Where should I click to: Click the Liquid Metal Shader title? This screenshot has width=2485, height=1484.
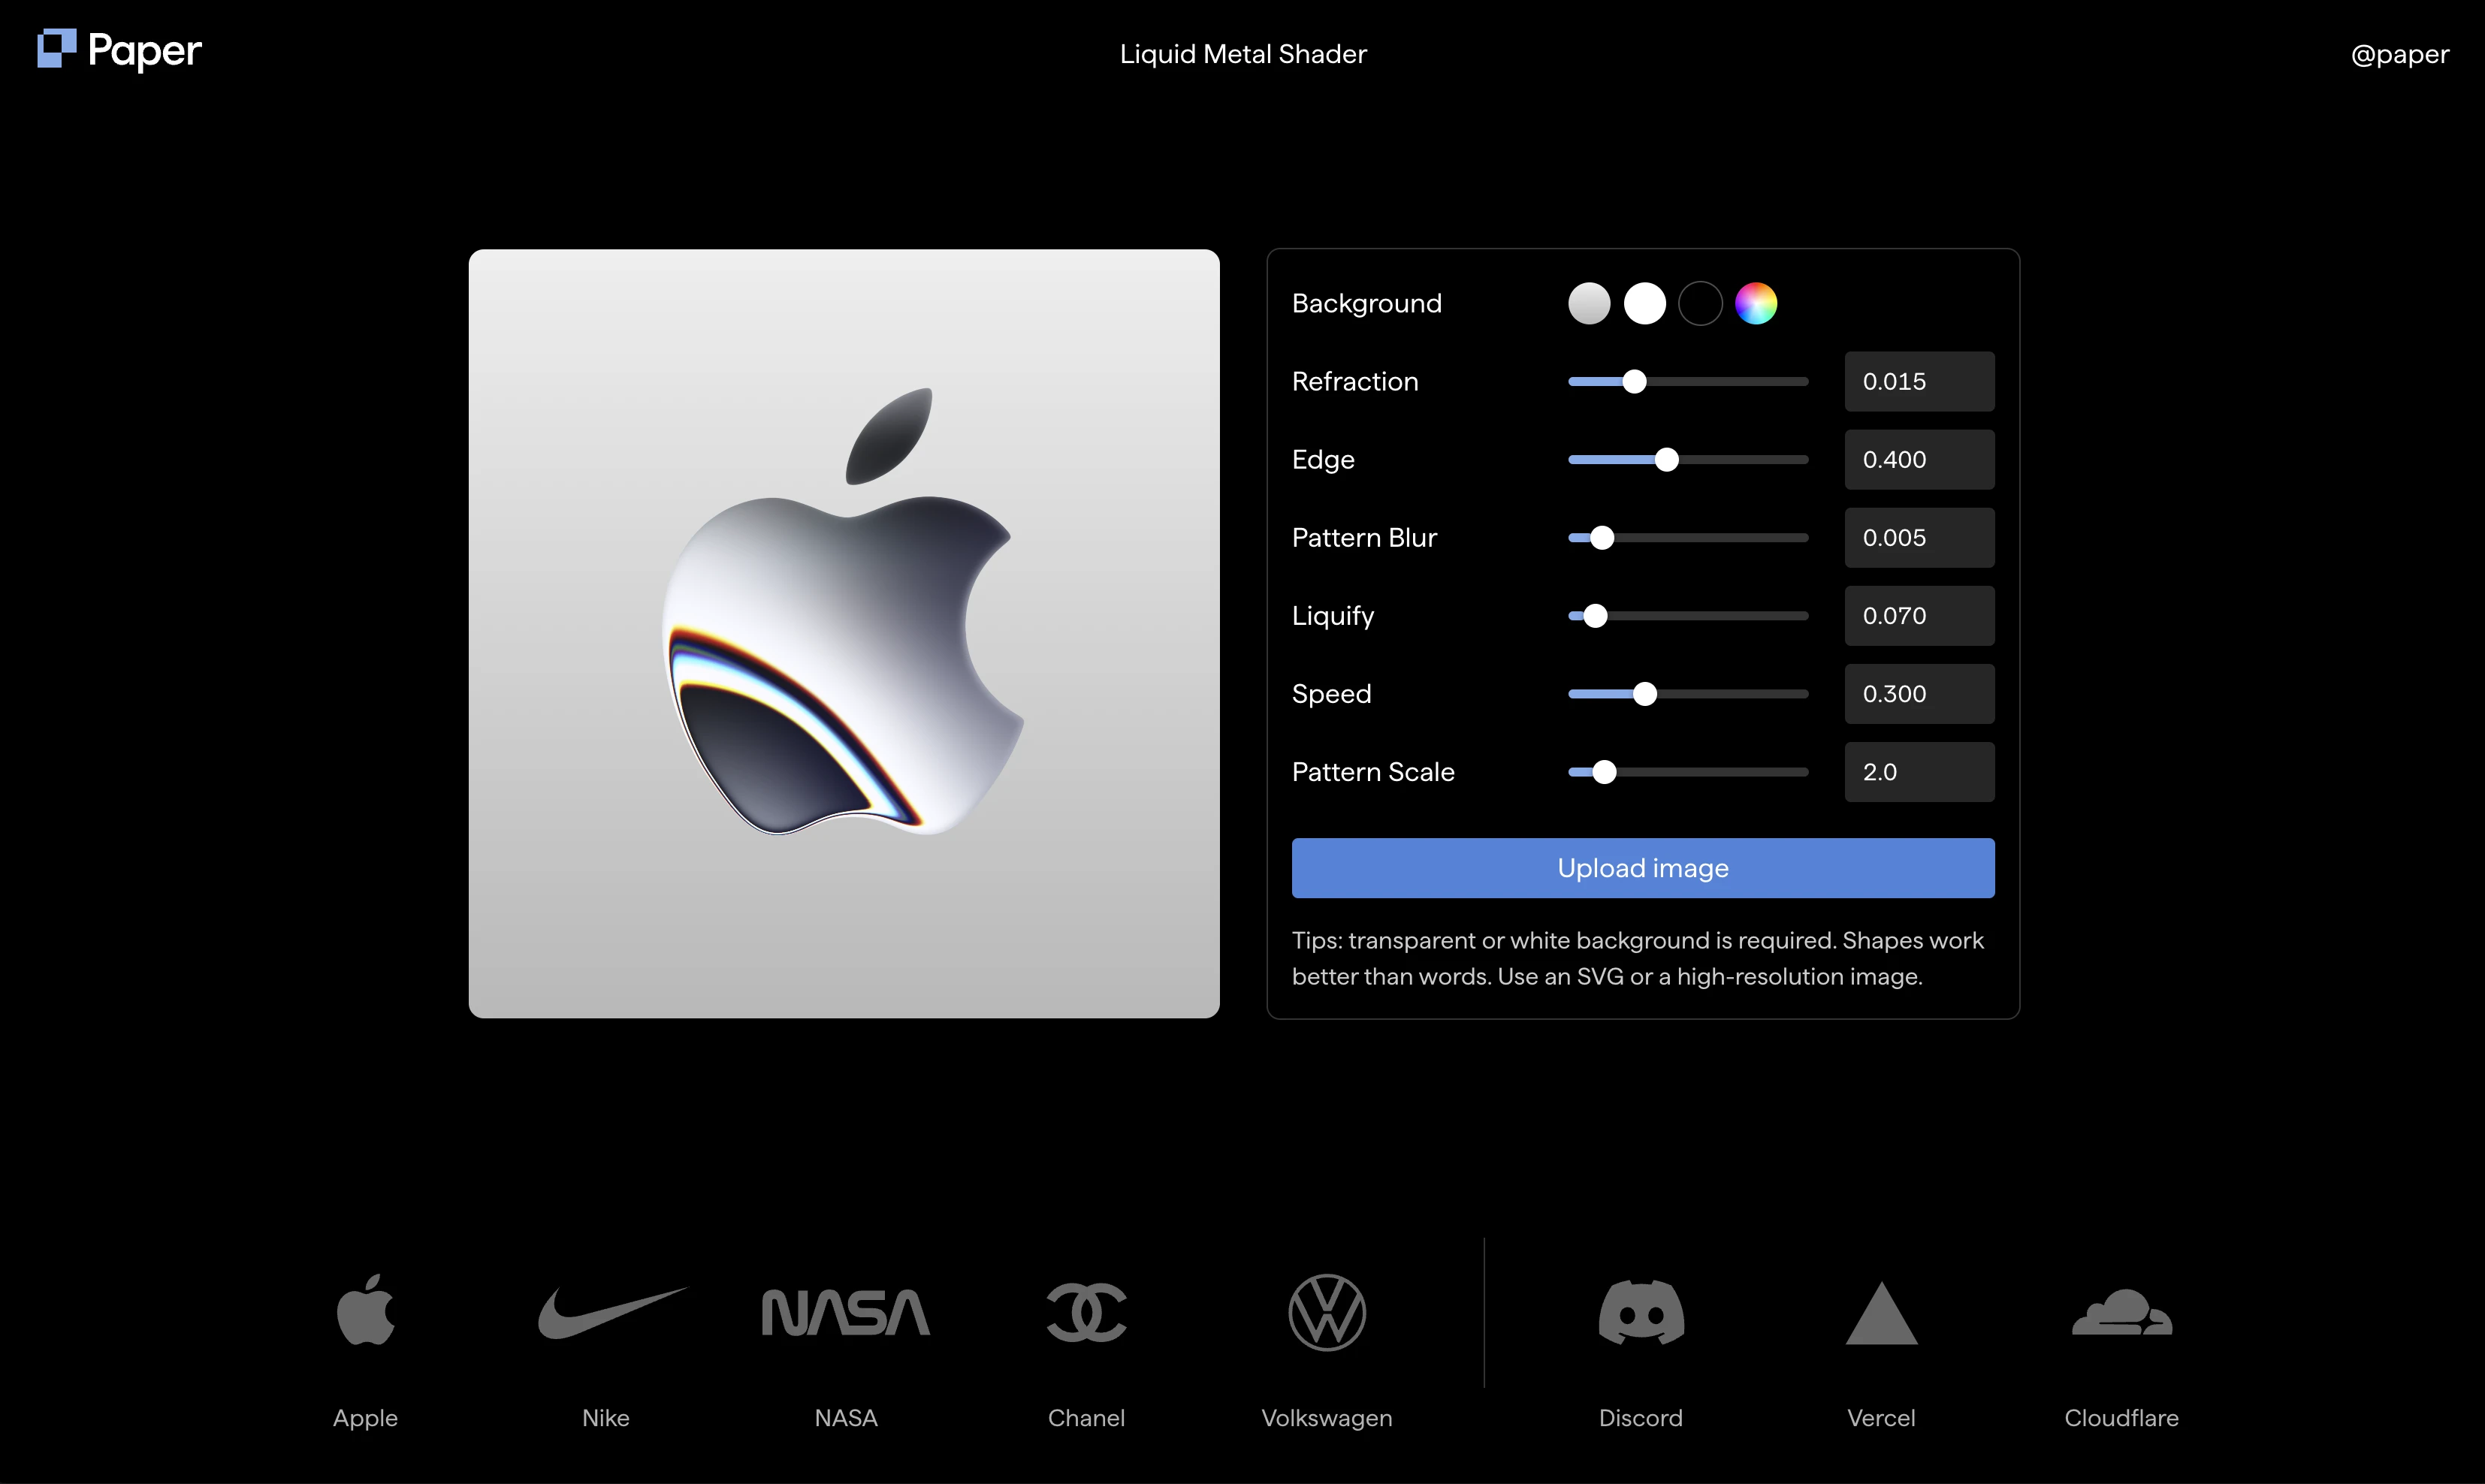click(x=1243, y=54)
